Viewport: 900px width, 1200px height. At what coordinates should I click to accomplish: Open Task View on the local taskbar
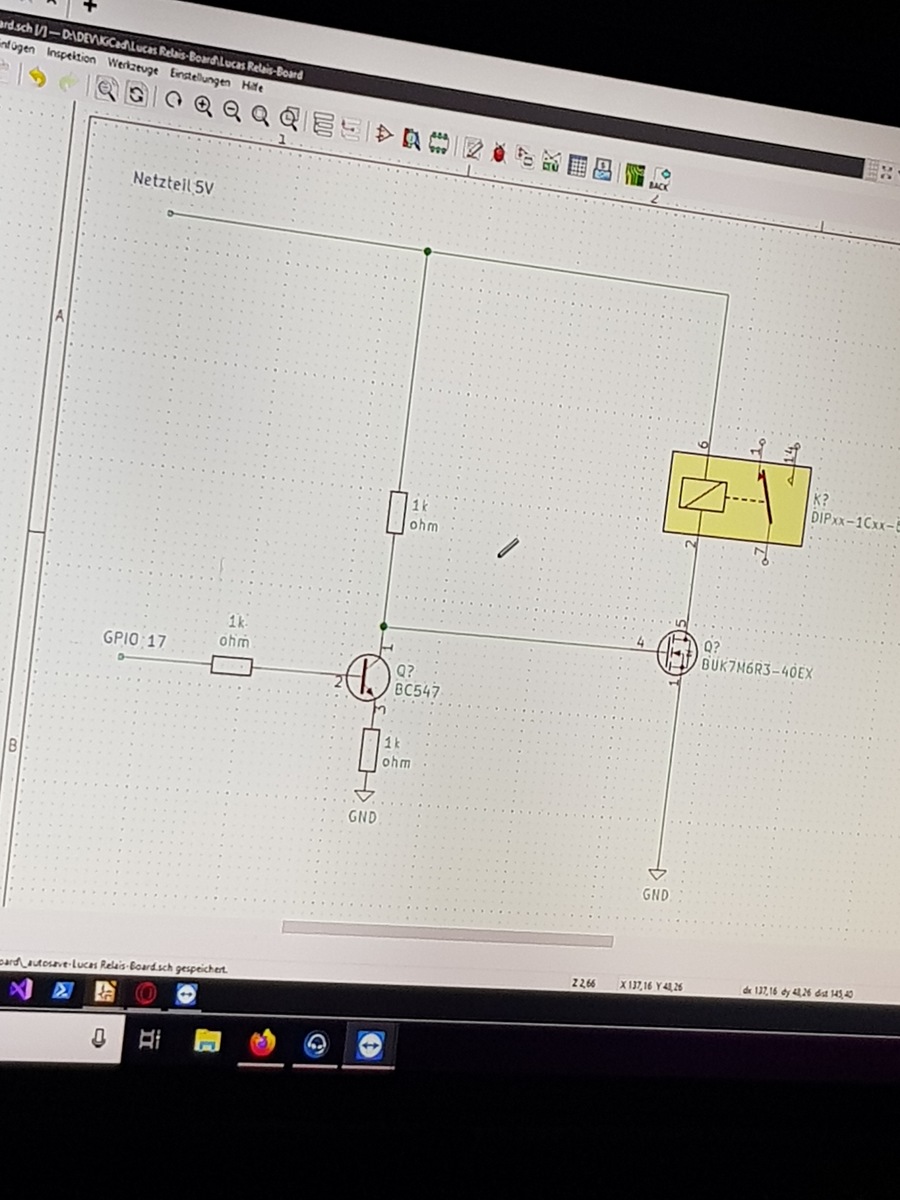(149, 1040)
